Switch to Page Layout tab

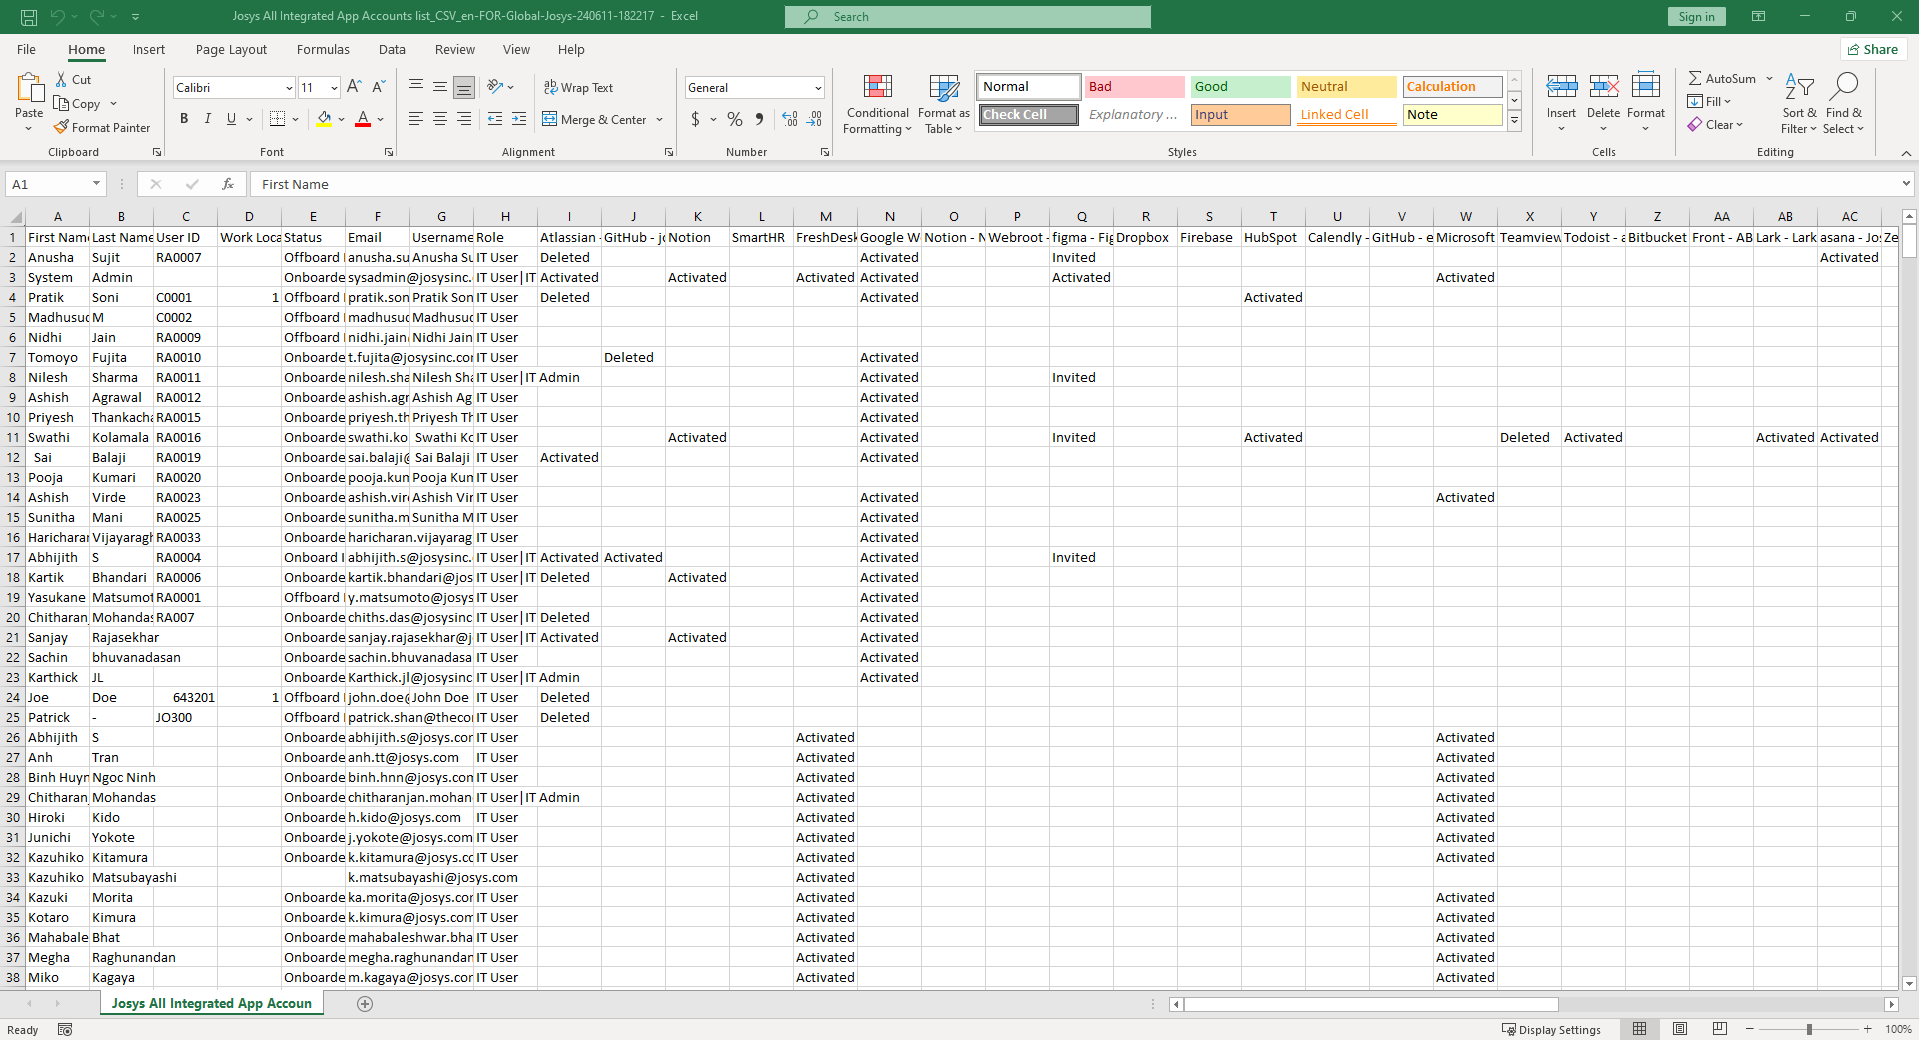pyautogui.click(x=231, y=49)
